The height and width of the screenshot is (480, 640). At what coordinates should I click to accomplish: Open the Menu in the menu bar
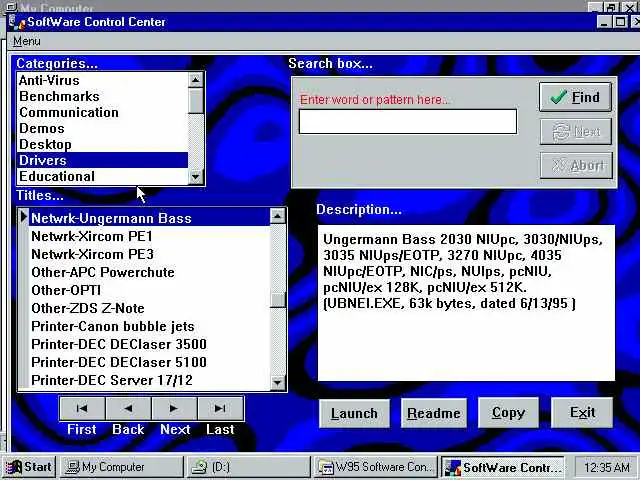pos(27,41)
